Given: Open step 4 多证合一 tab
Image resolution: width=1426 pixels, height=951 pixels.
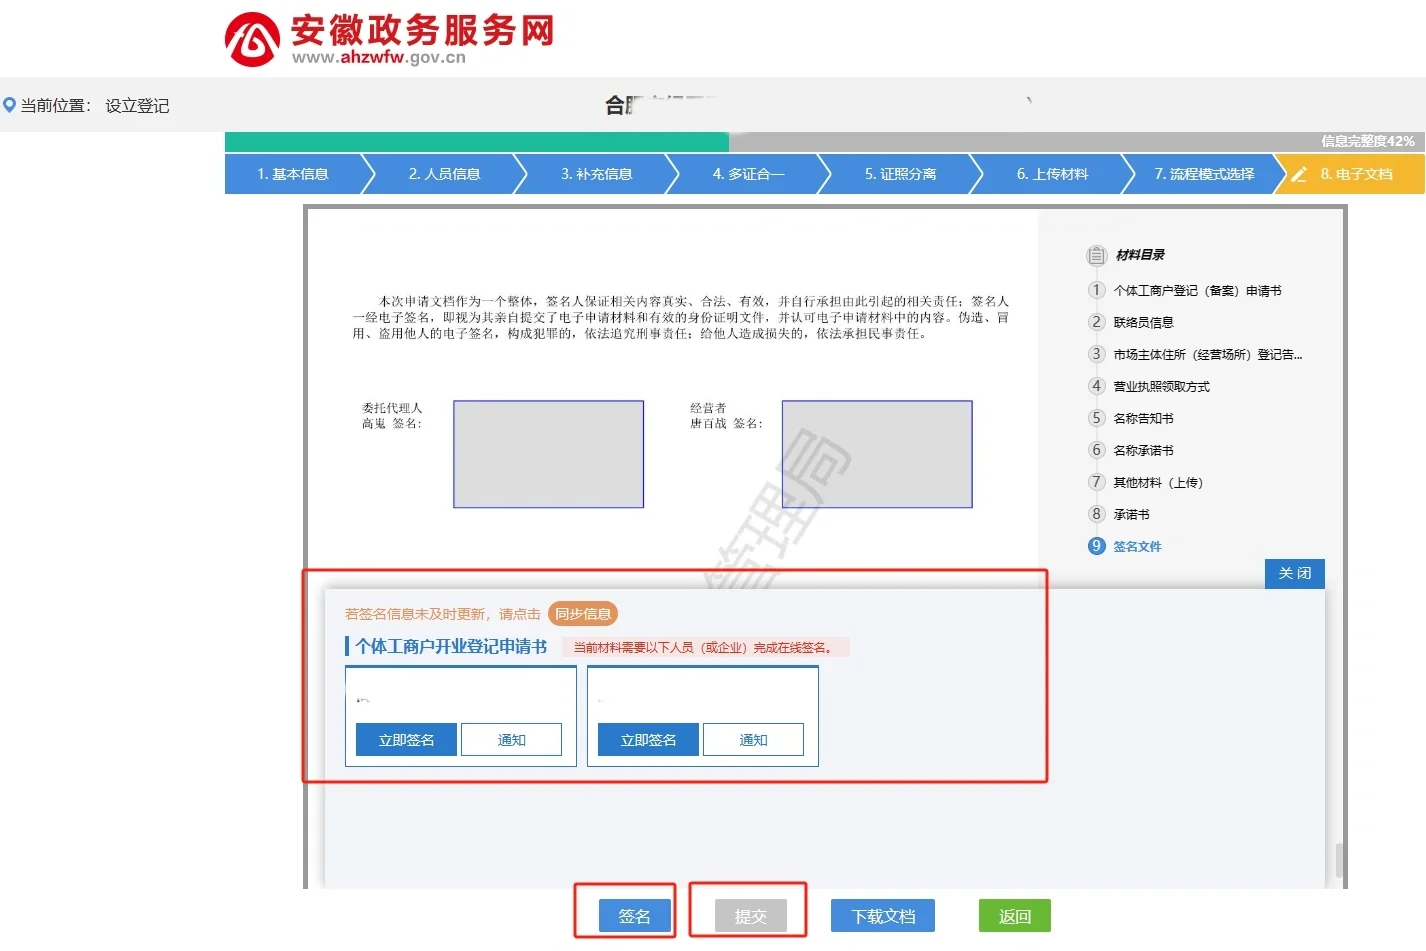Looking at the screenshot, I should coord(747,174).
